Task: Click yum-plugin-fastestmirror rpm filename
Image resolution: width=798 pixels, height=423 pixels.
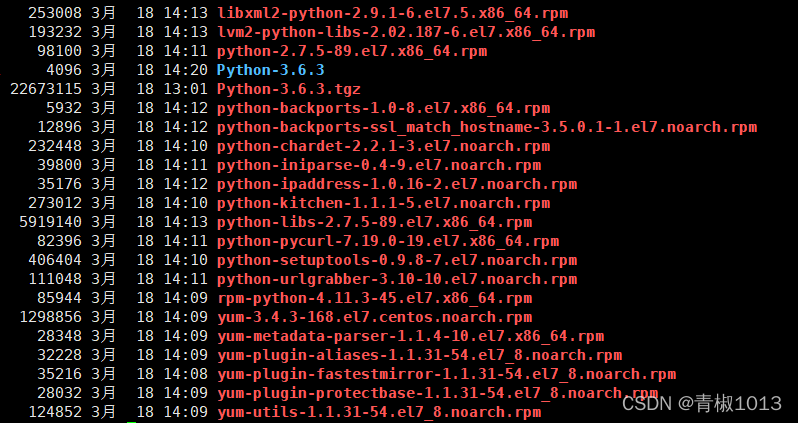Action: click(x=447, y=375)
